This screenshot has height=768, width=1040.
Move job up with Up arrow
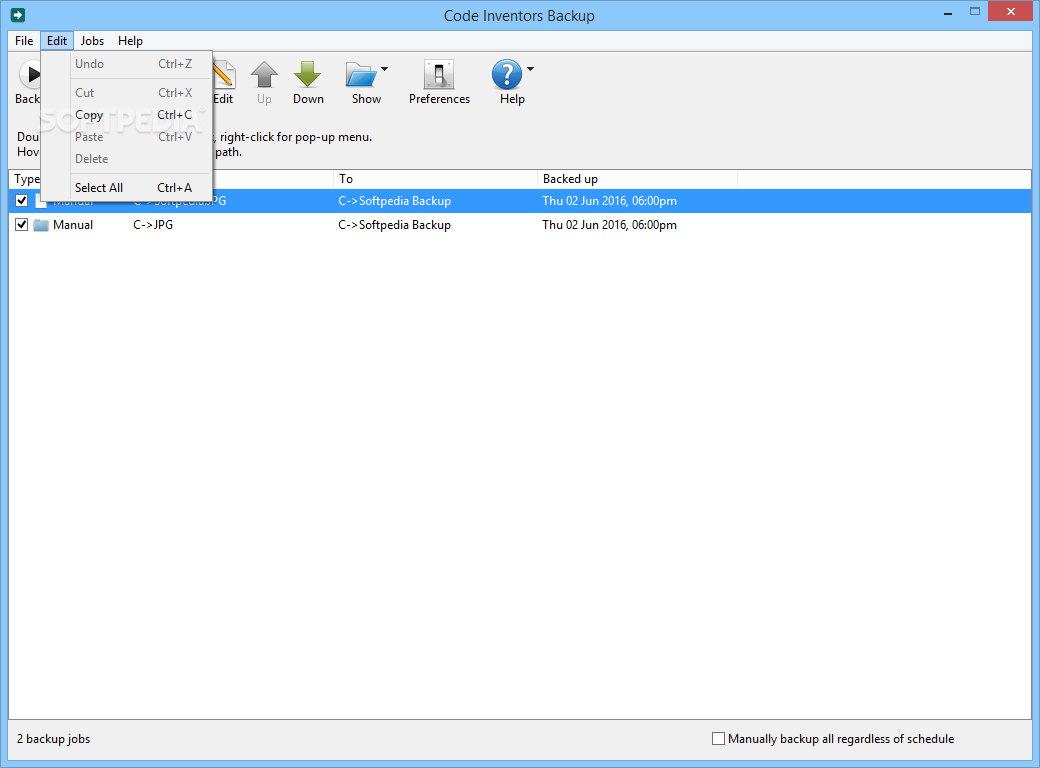pos(264,74)
